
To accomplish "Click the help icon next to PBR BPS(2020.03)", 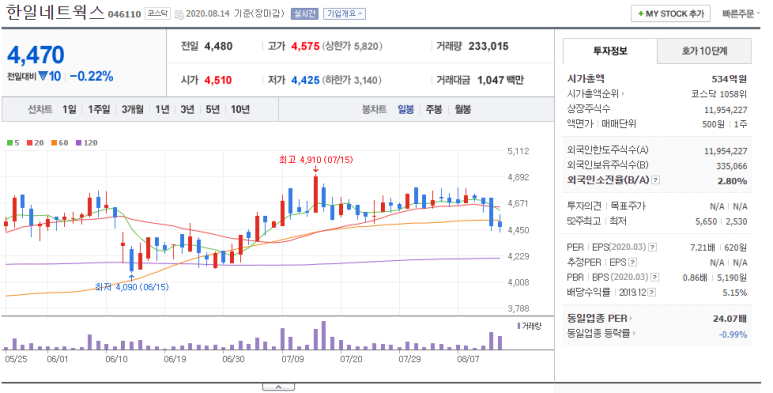I will (655, 278).
